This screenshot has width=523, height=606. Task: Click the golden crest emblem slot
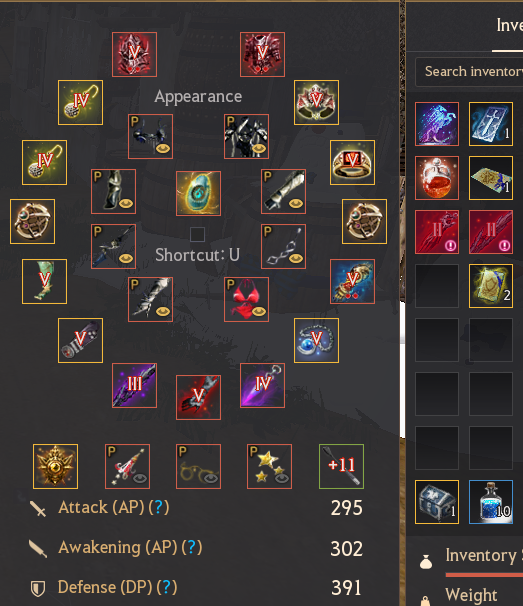55,466
